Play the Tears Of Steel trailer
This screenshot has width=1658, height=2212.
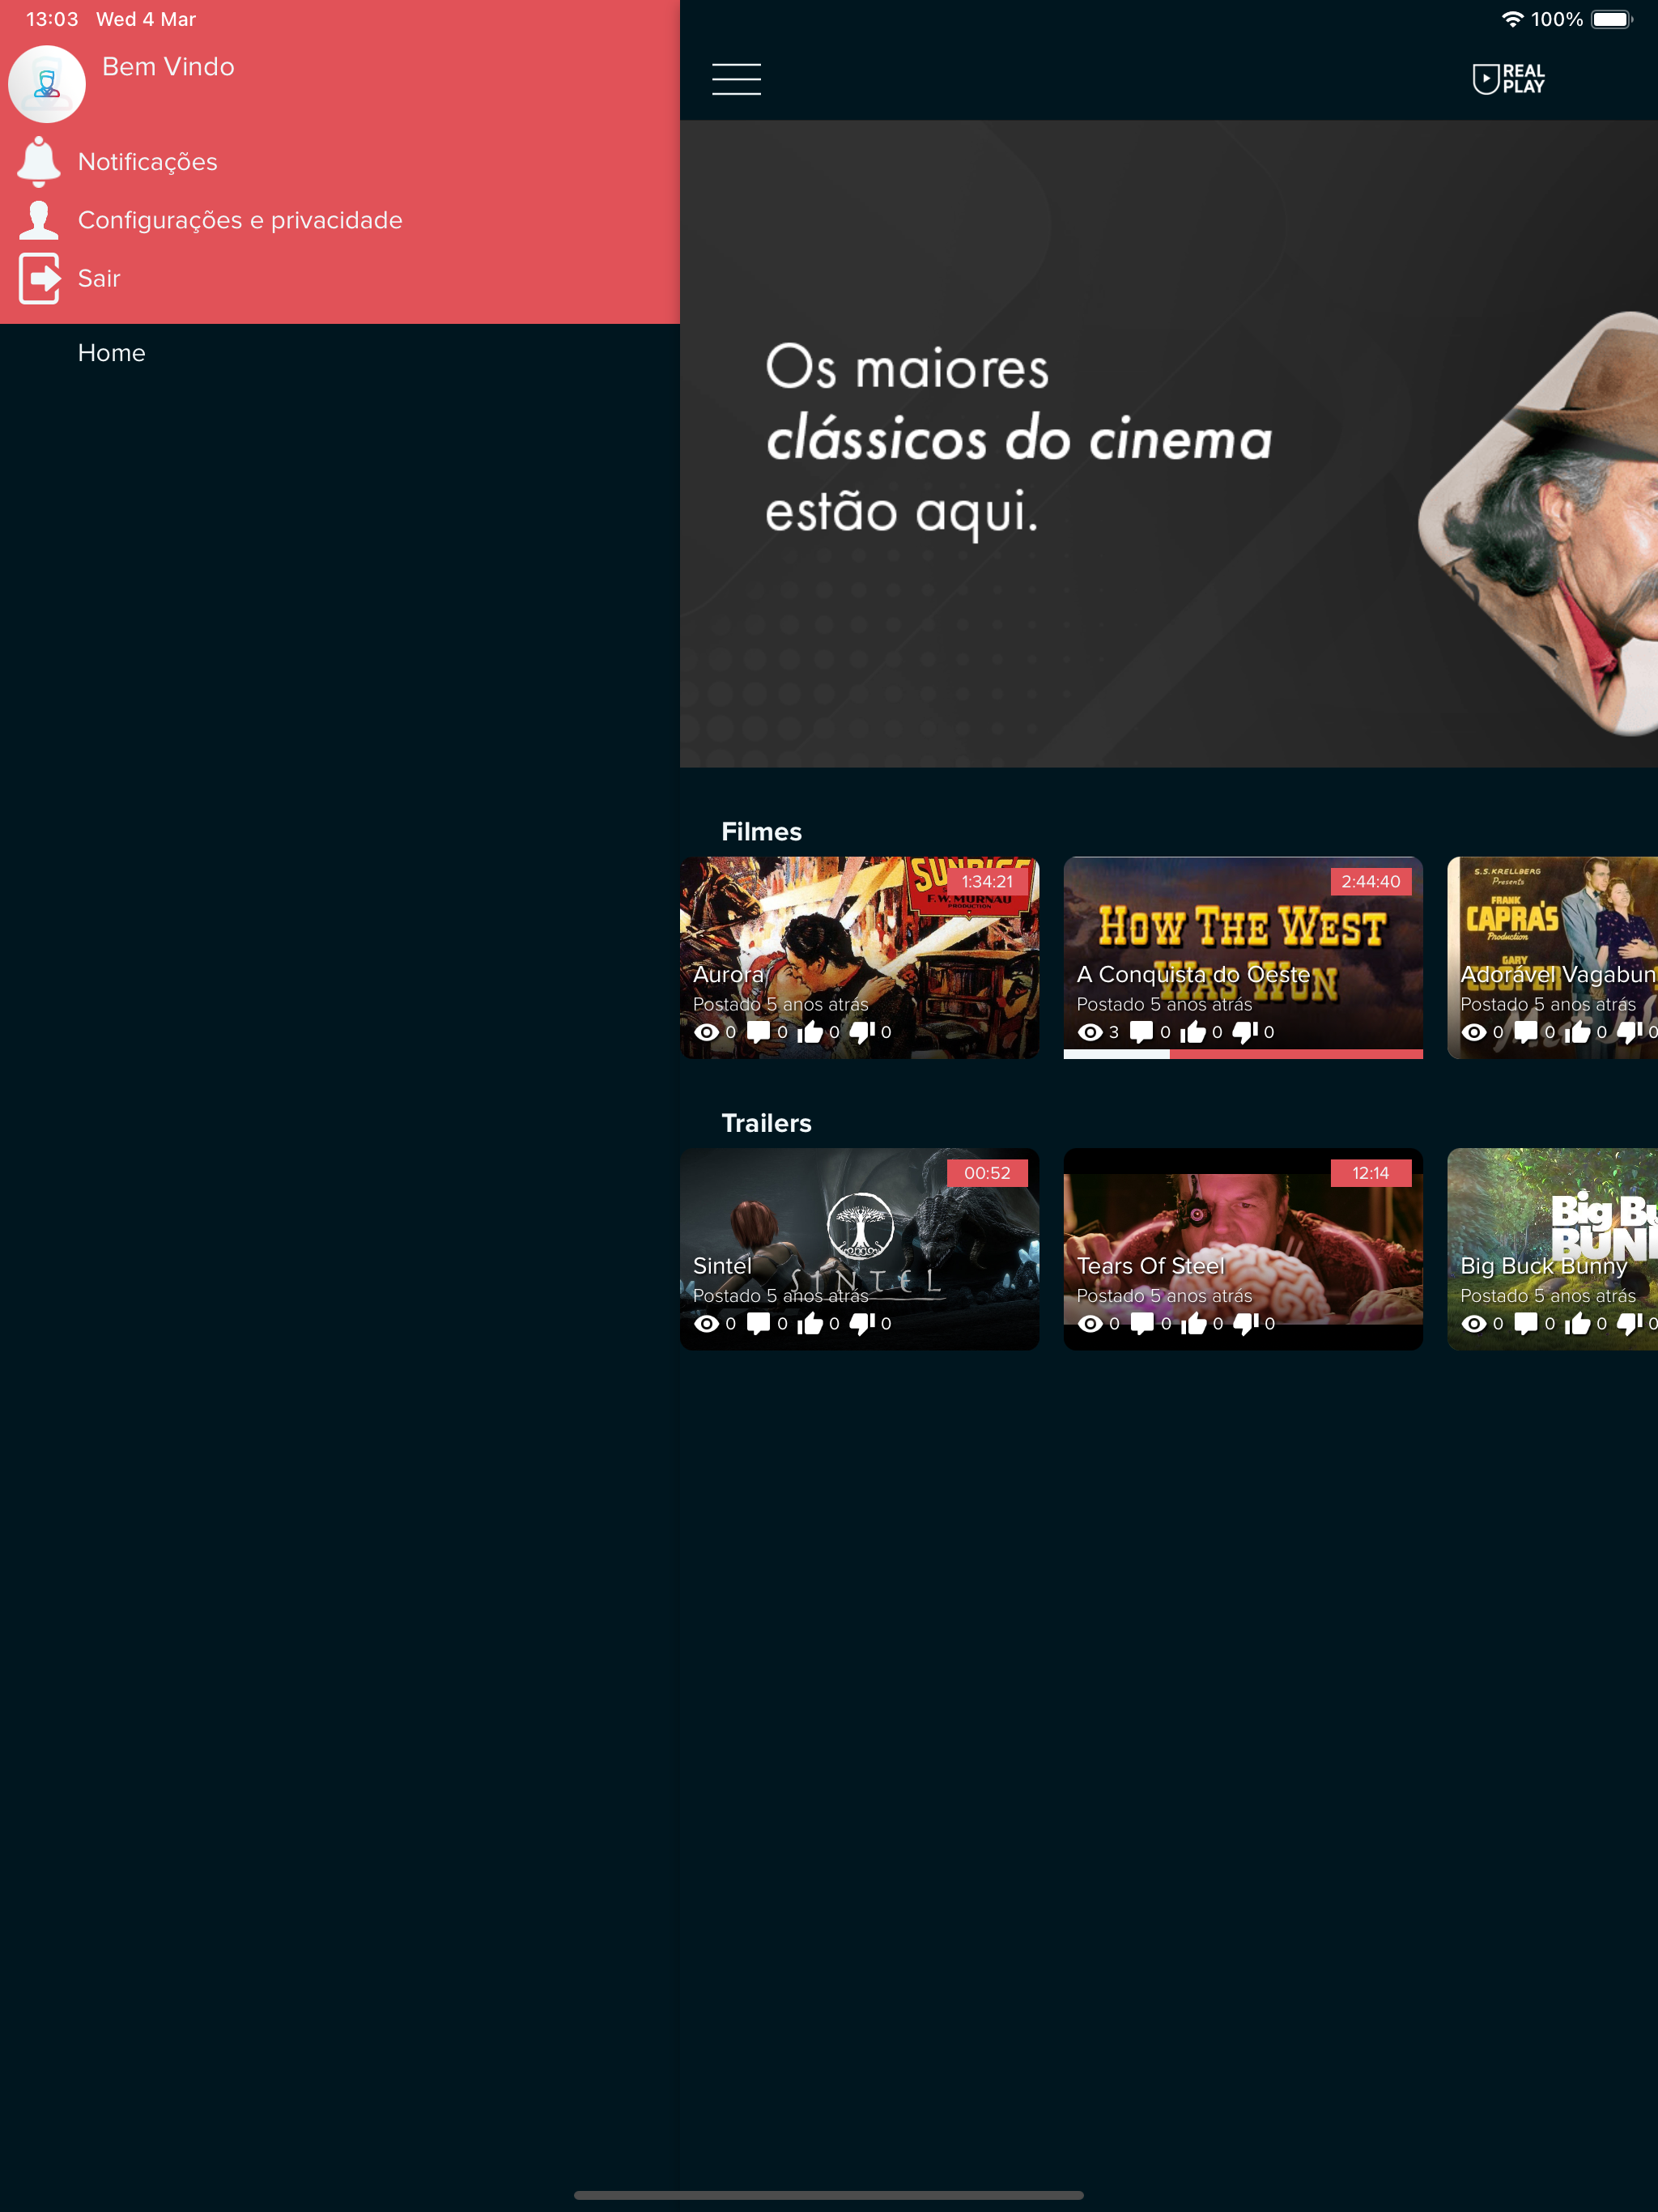tap(1243, 1249)
